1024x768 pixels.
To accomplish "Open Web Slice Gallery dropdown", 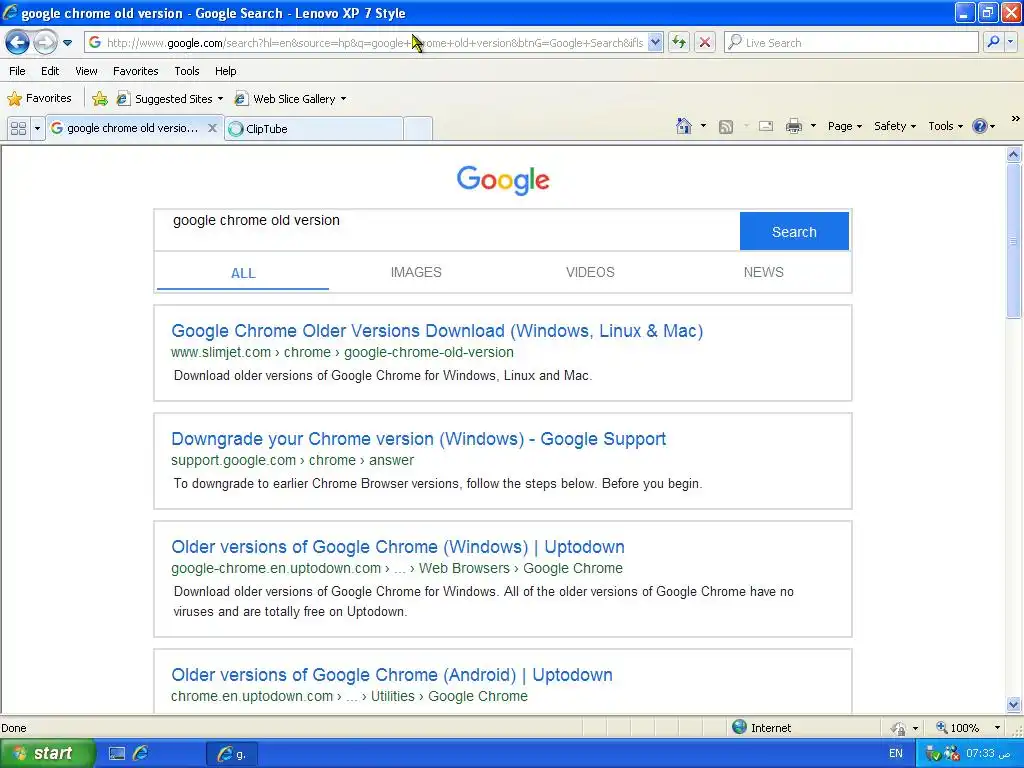I will (x=291, y=99).
